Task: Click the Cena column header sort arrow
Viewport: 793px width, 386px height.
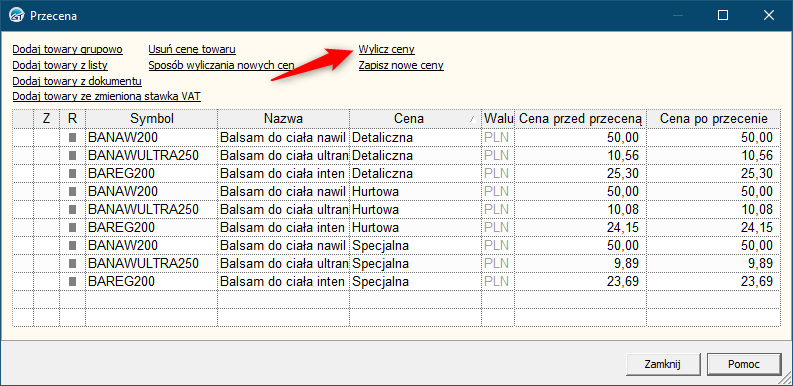Action: click(472, 119)
